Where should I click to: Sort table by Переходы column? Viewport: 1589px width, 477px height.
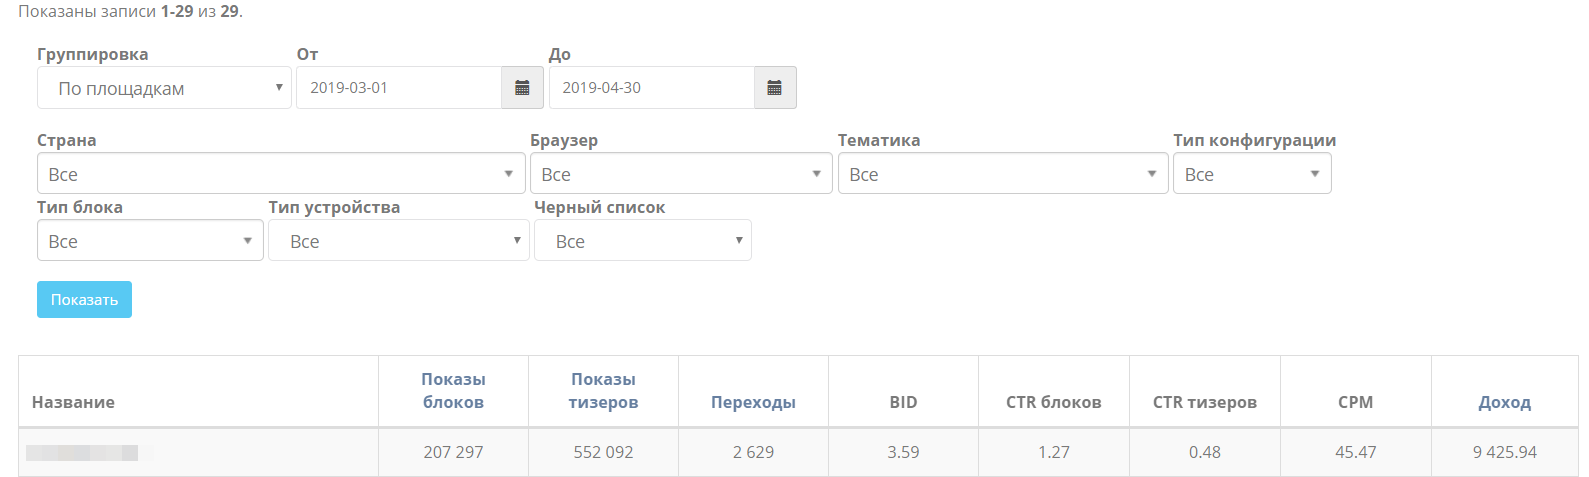(x=753, y=402)
